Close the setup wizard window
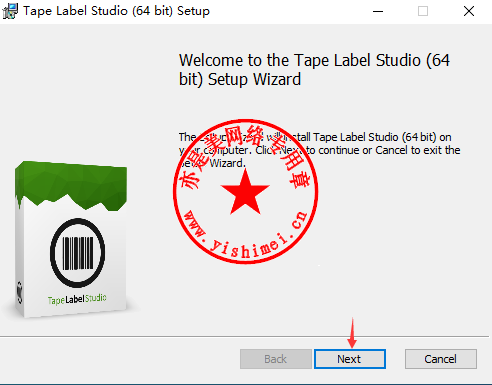This screenshot has height=385, width=492. pyautogui.click(x=469, y=11)
